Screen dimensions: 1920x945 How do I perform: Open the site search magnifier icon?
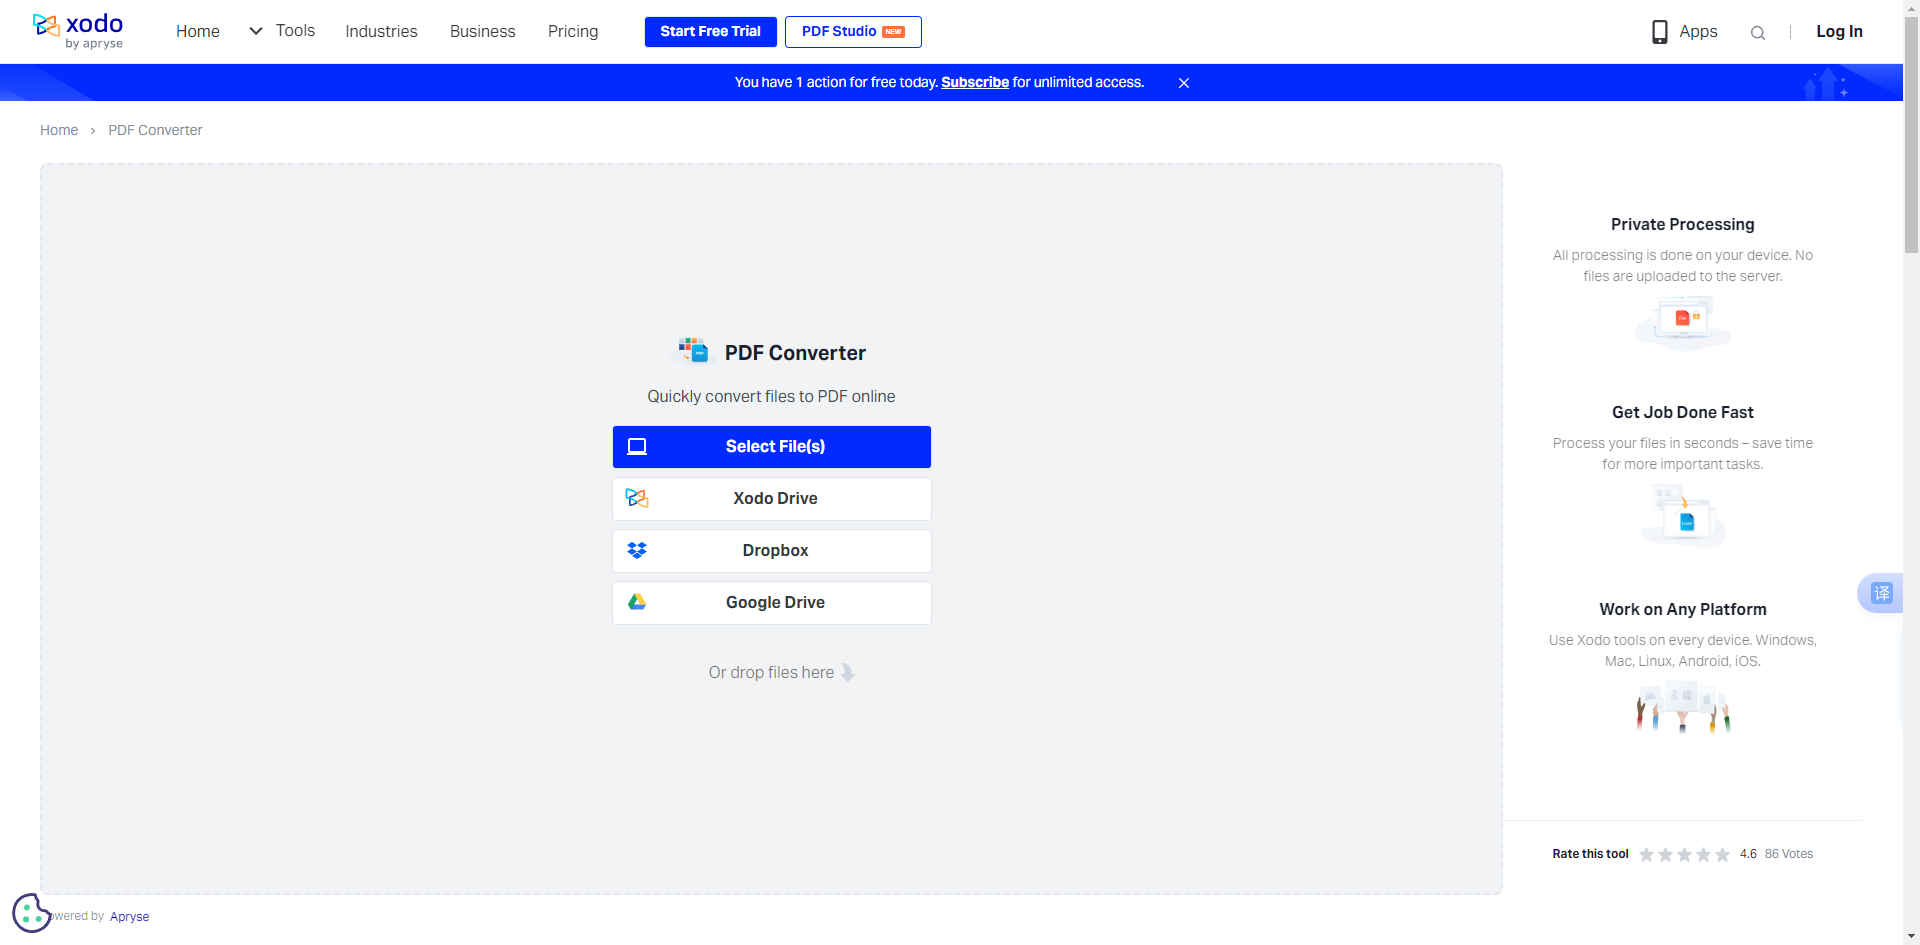pyautogui.click(x=1757, y=32)
